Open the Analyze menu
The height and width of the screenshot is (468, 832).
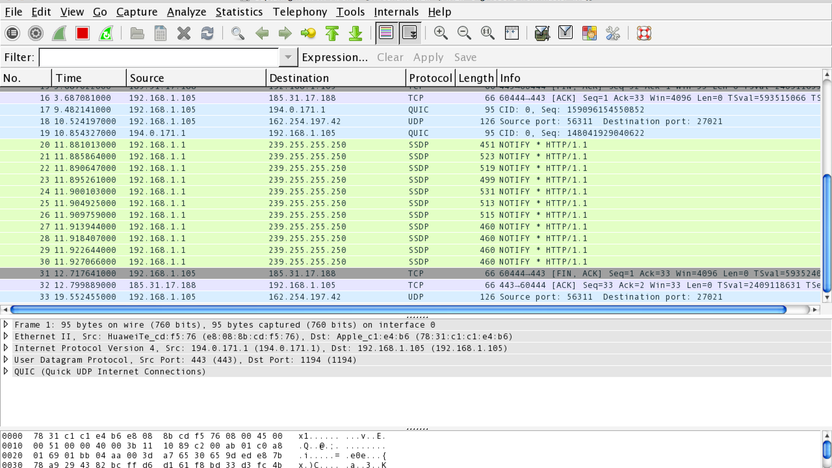click(x=186, y=12)
